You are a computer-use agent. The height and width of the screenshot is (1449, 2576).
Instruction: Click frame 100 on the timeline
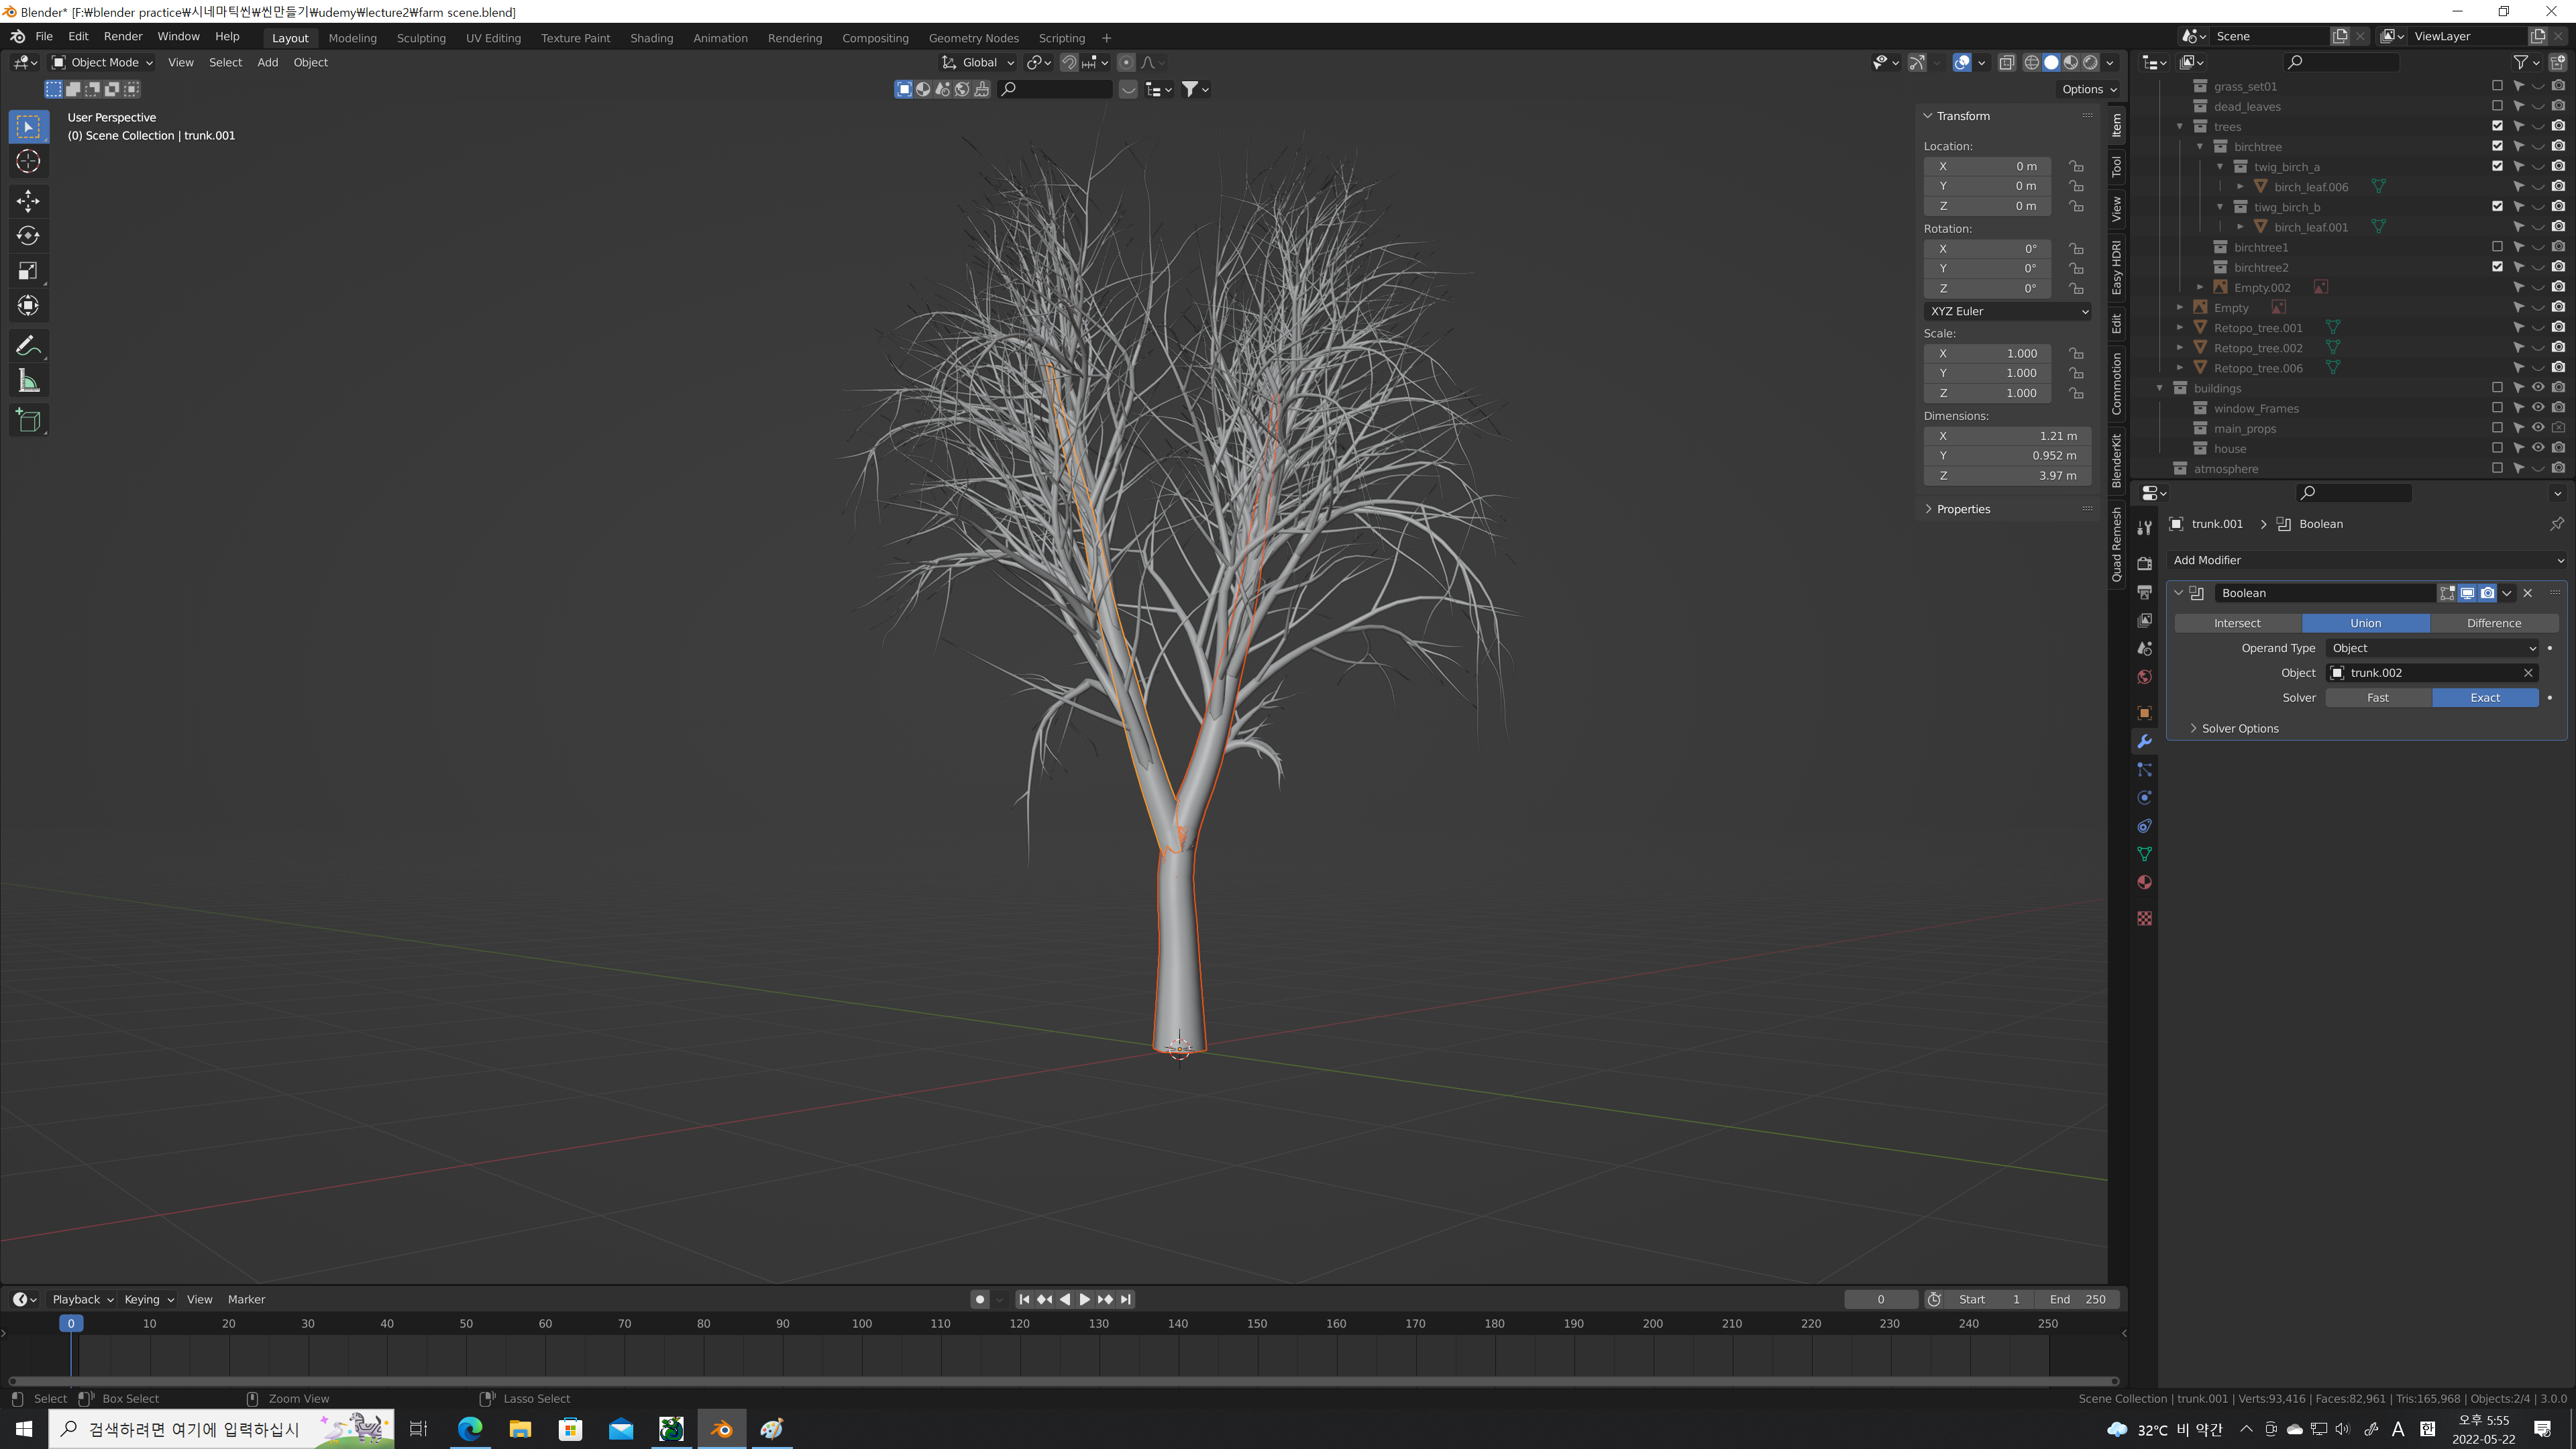[861, 1324]
